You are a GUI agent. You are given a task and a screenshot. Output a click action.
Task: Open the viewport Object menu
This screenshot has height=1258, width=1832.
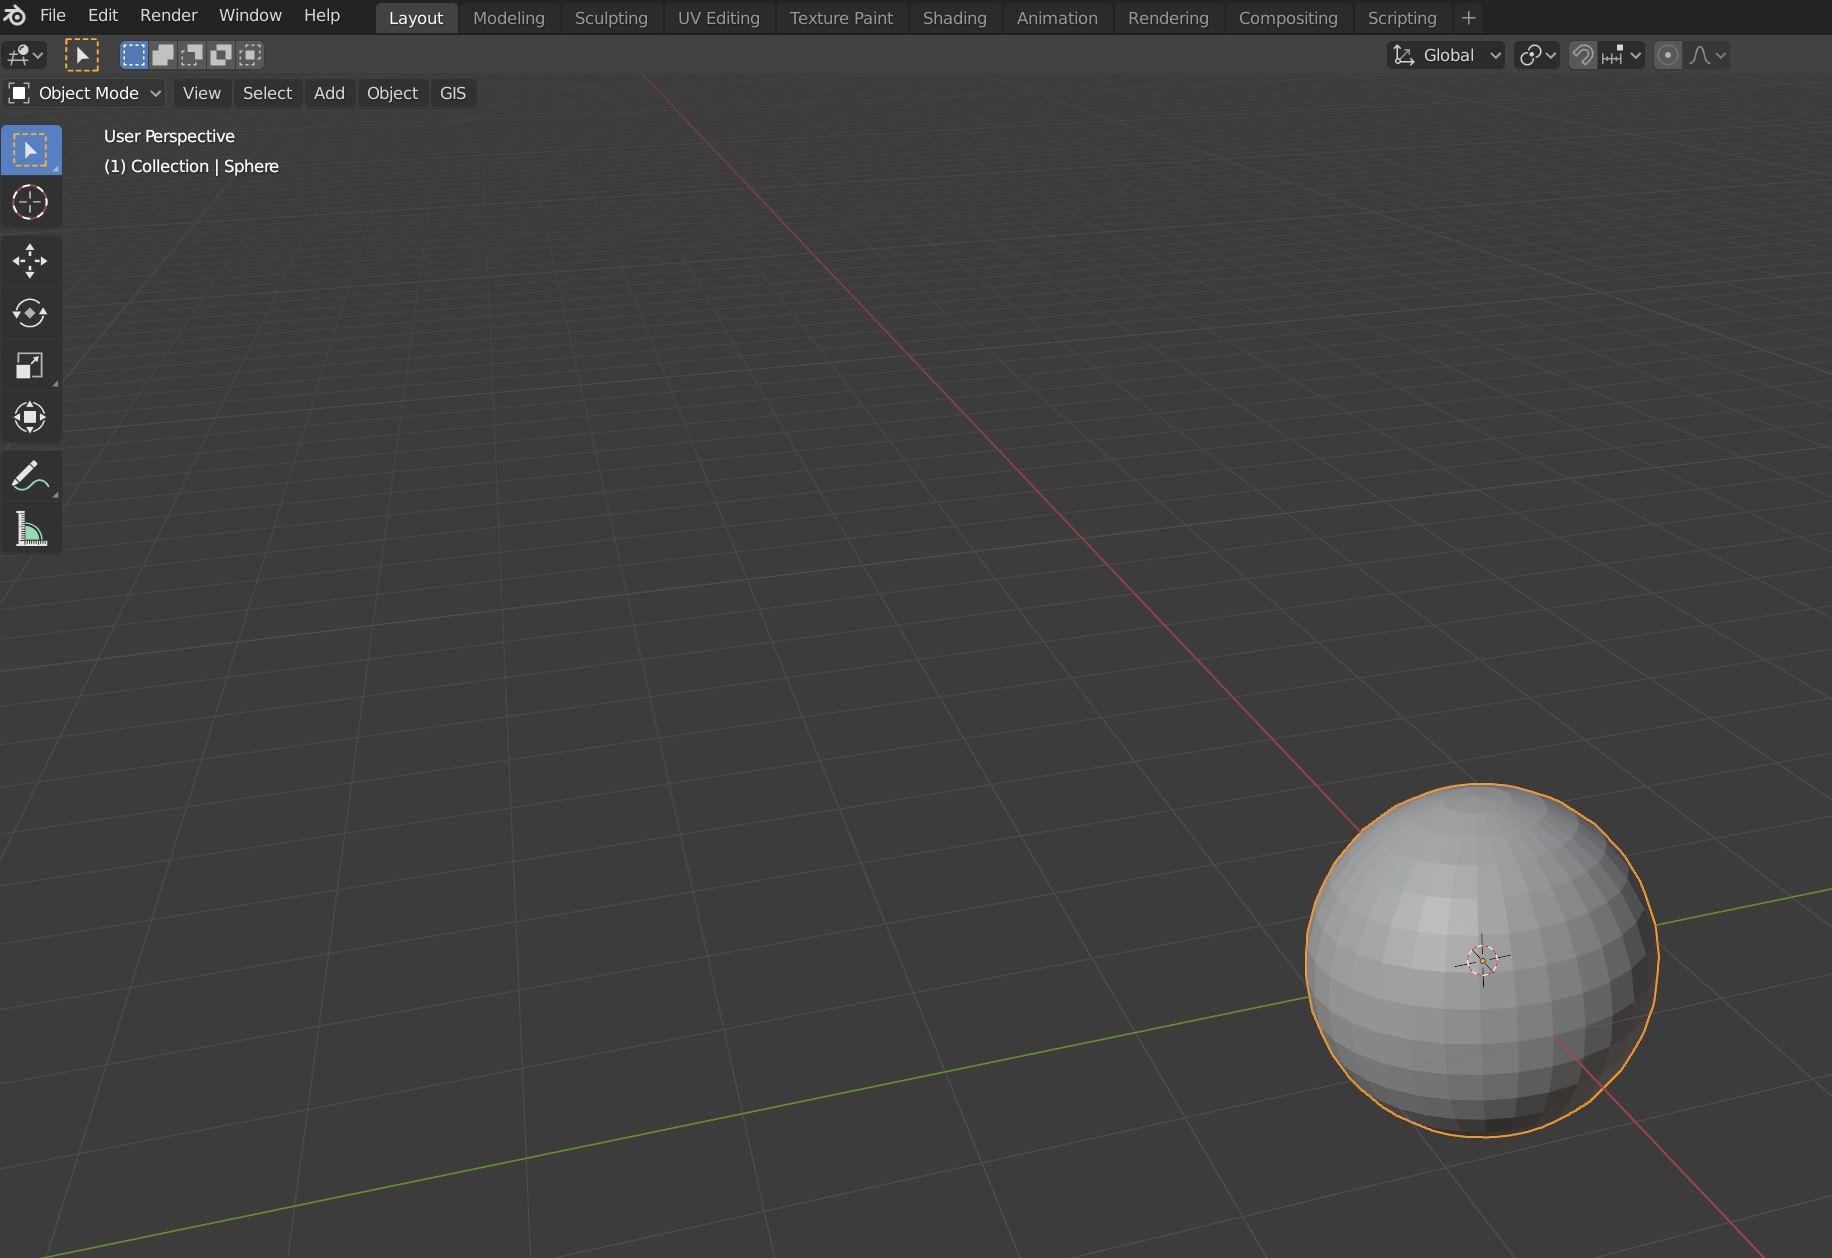[392, 93]
